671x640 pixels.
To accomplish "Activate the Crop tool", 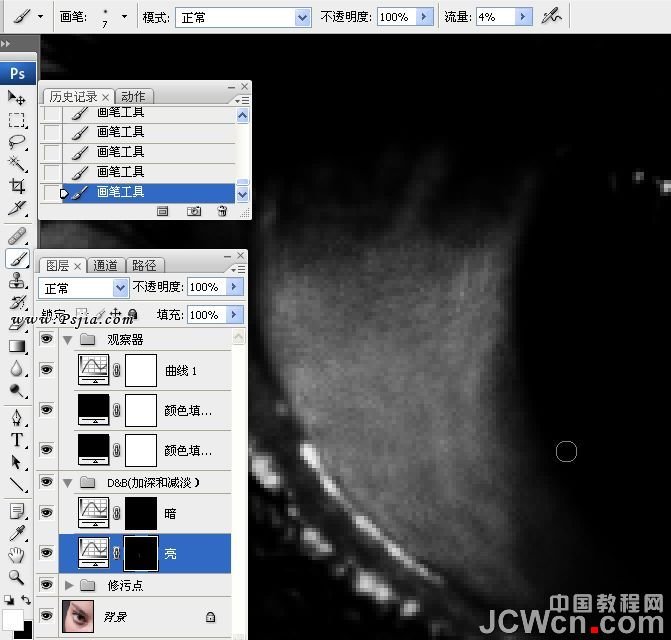I will (17, 186).
